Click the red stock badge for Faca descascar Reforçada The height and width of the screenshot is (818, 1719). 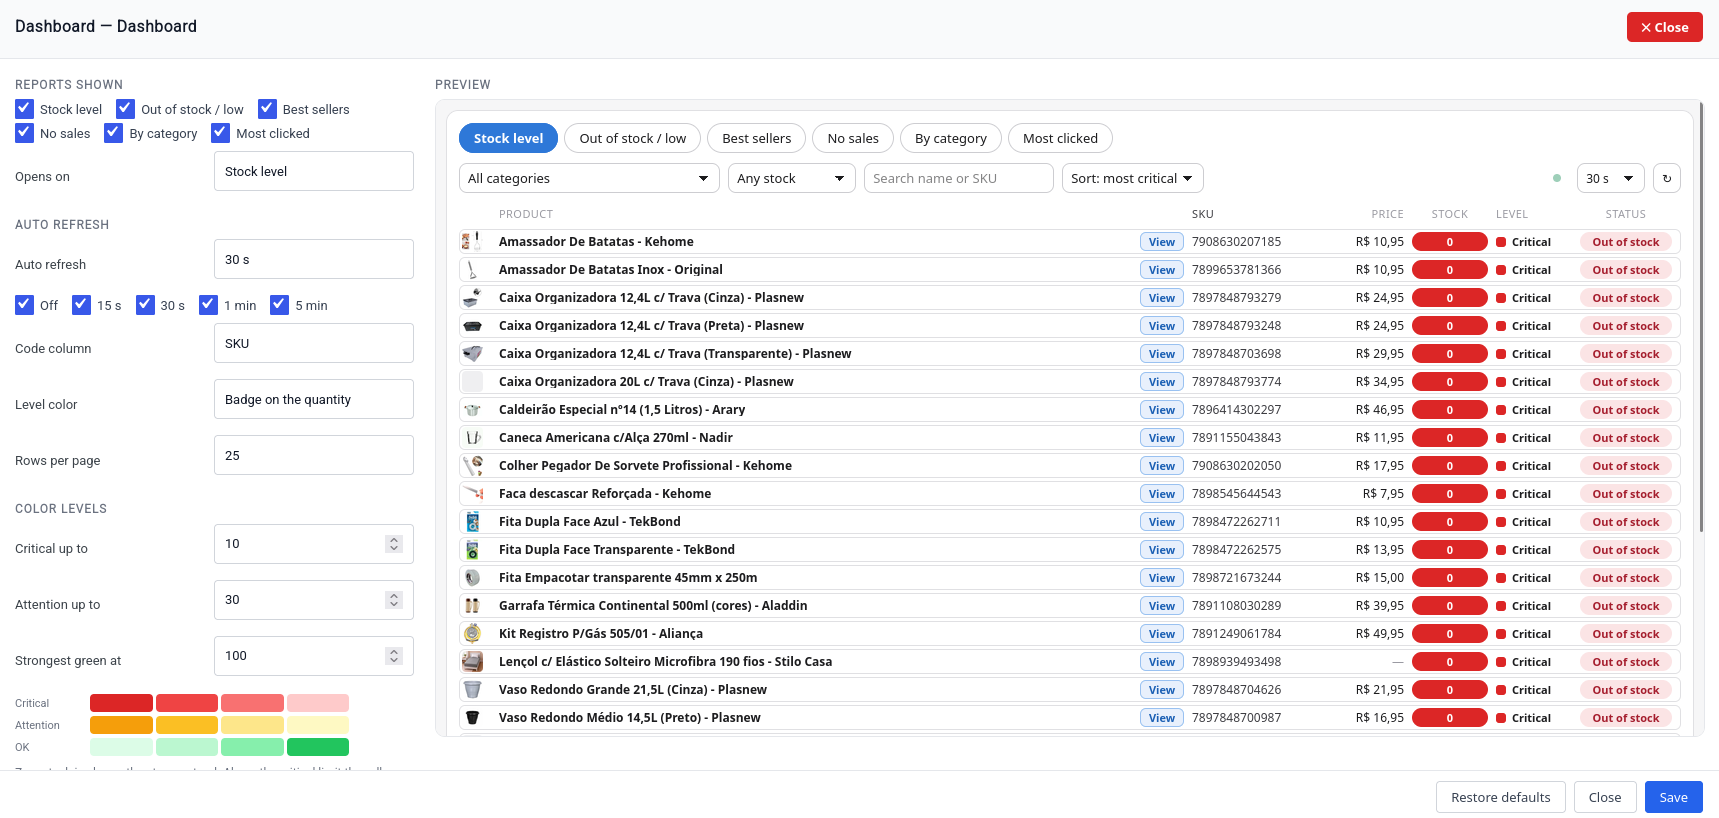pos(1449,494)
